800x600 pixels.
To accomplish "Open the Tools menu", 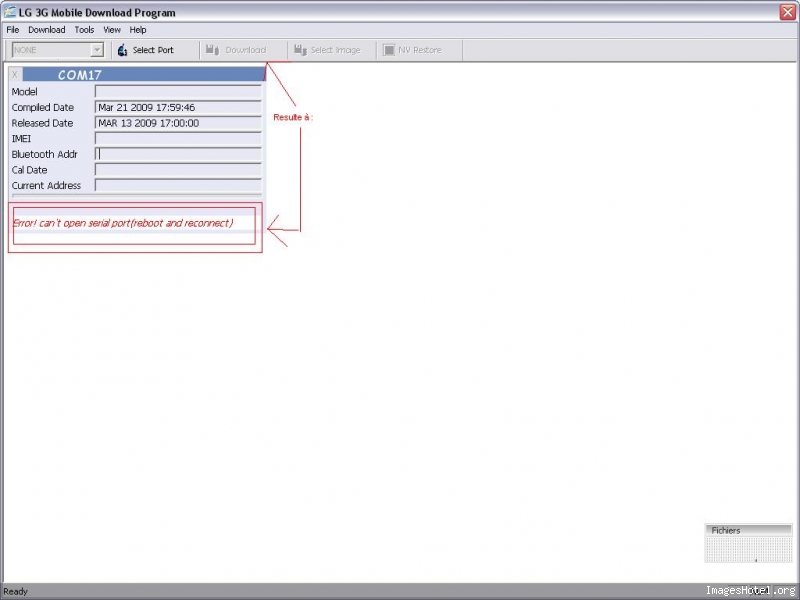I will pyautogui.click(x=84, y=30).
